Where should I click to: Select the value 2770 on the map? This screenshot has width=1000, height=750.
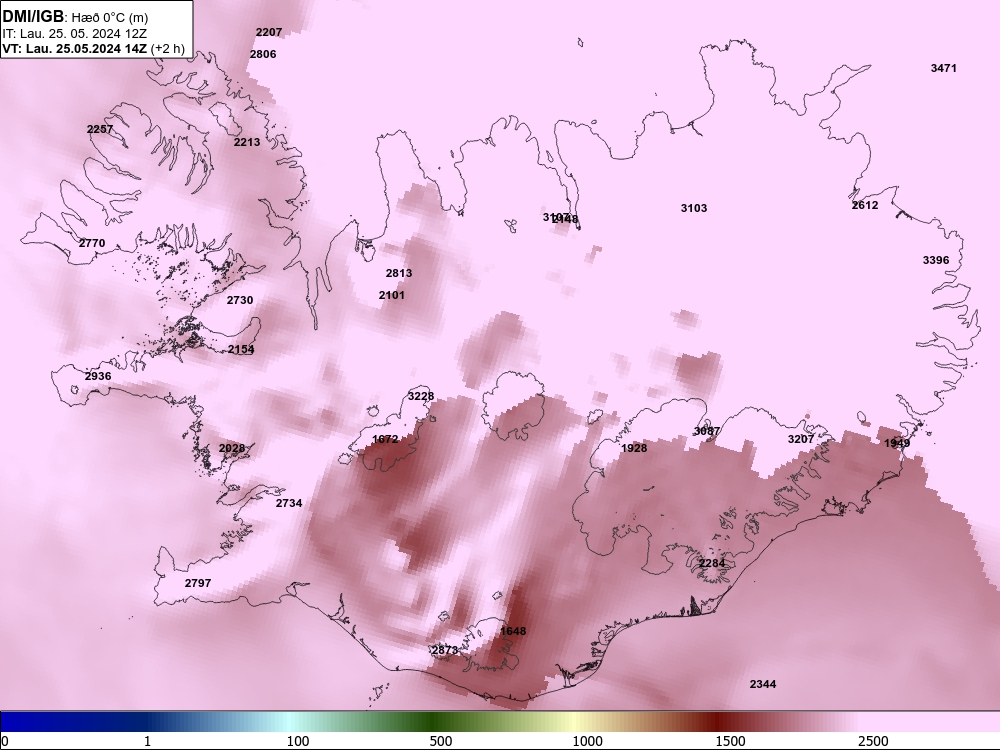tap(92, 243)
